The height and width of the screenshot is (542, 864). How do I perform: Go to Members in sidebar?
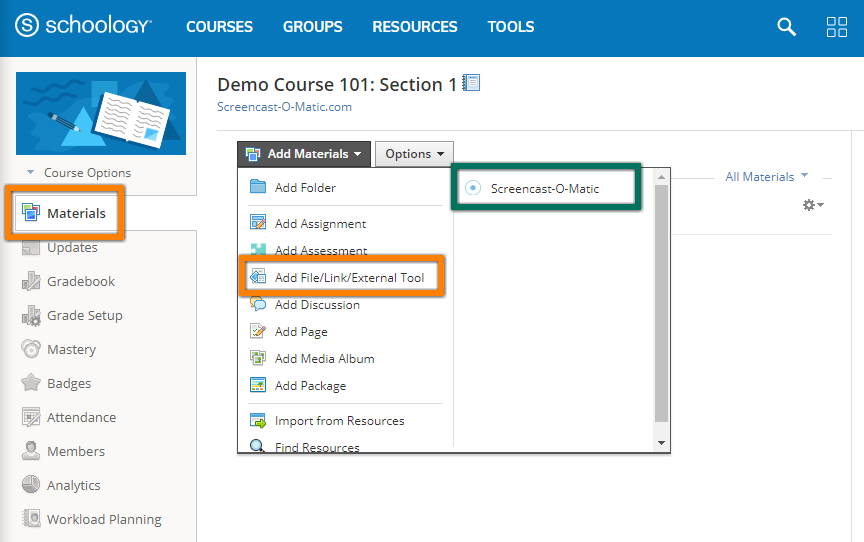coord(76,452)
